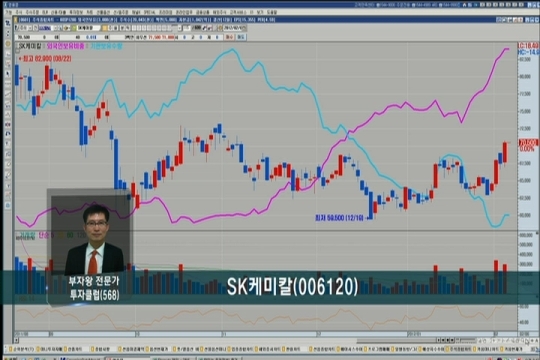Click the topmost icon in left sidebar
The height and width of the screenshot is (360, 540).
pyautogui.click(x=8, y=23)
